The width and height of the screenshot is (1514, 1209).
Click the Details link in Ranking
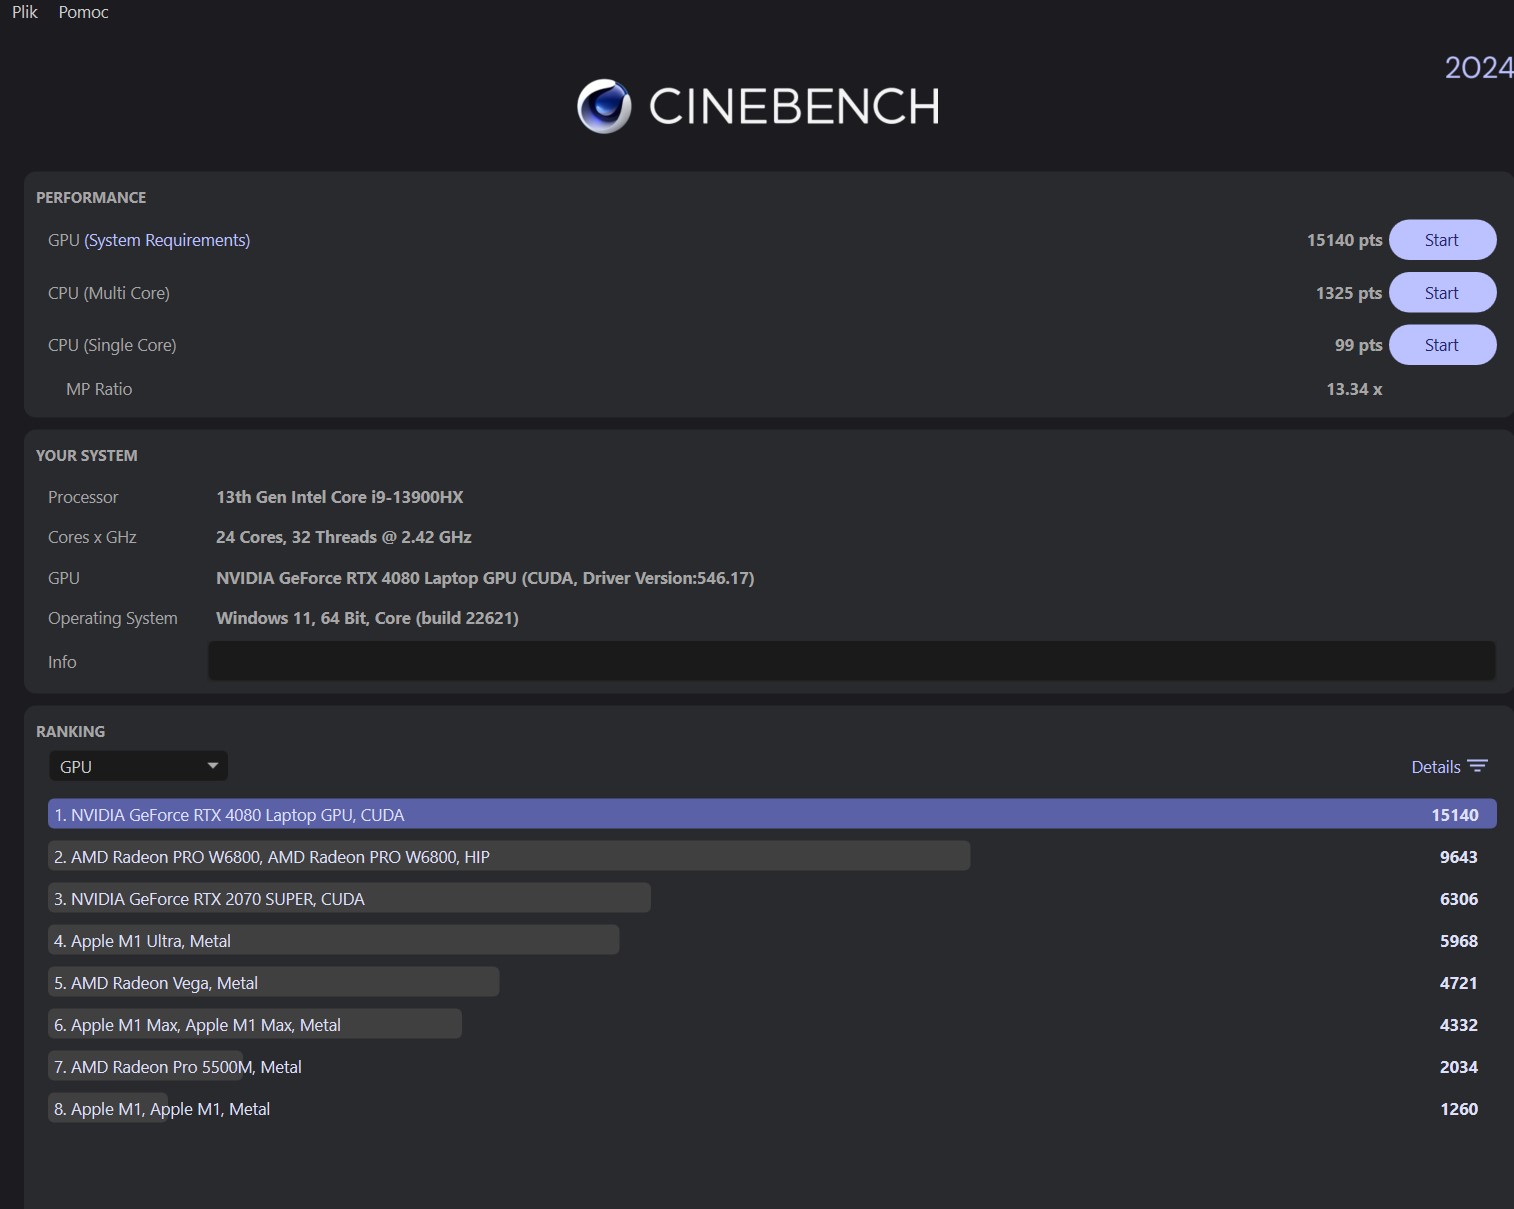click(1435, 767)
